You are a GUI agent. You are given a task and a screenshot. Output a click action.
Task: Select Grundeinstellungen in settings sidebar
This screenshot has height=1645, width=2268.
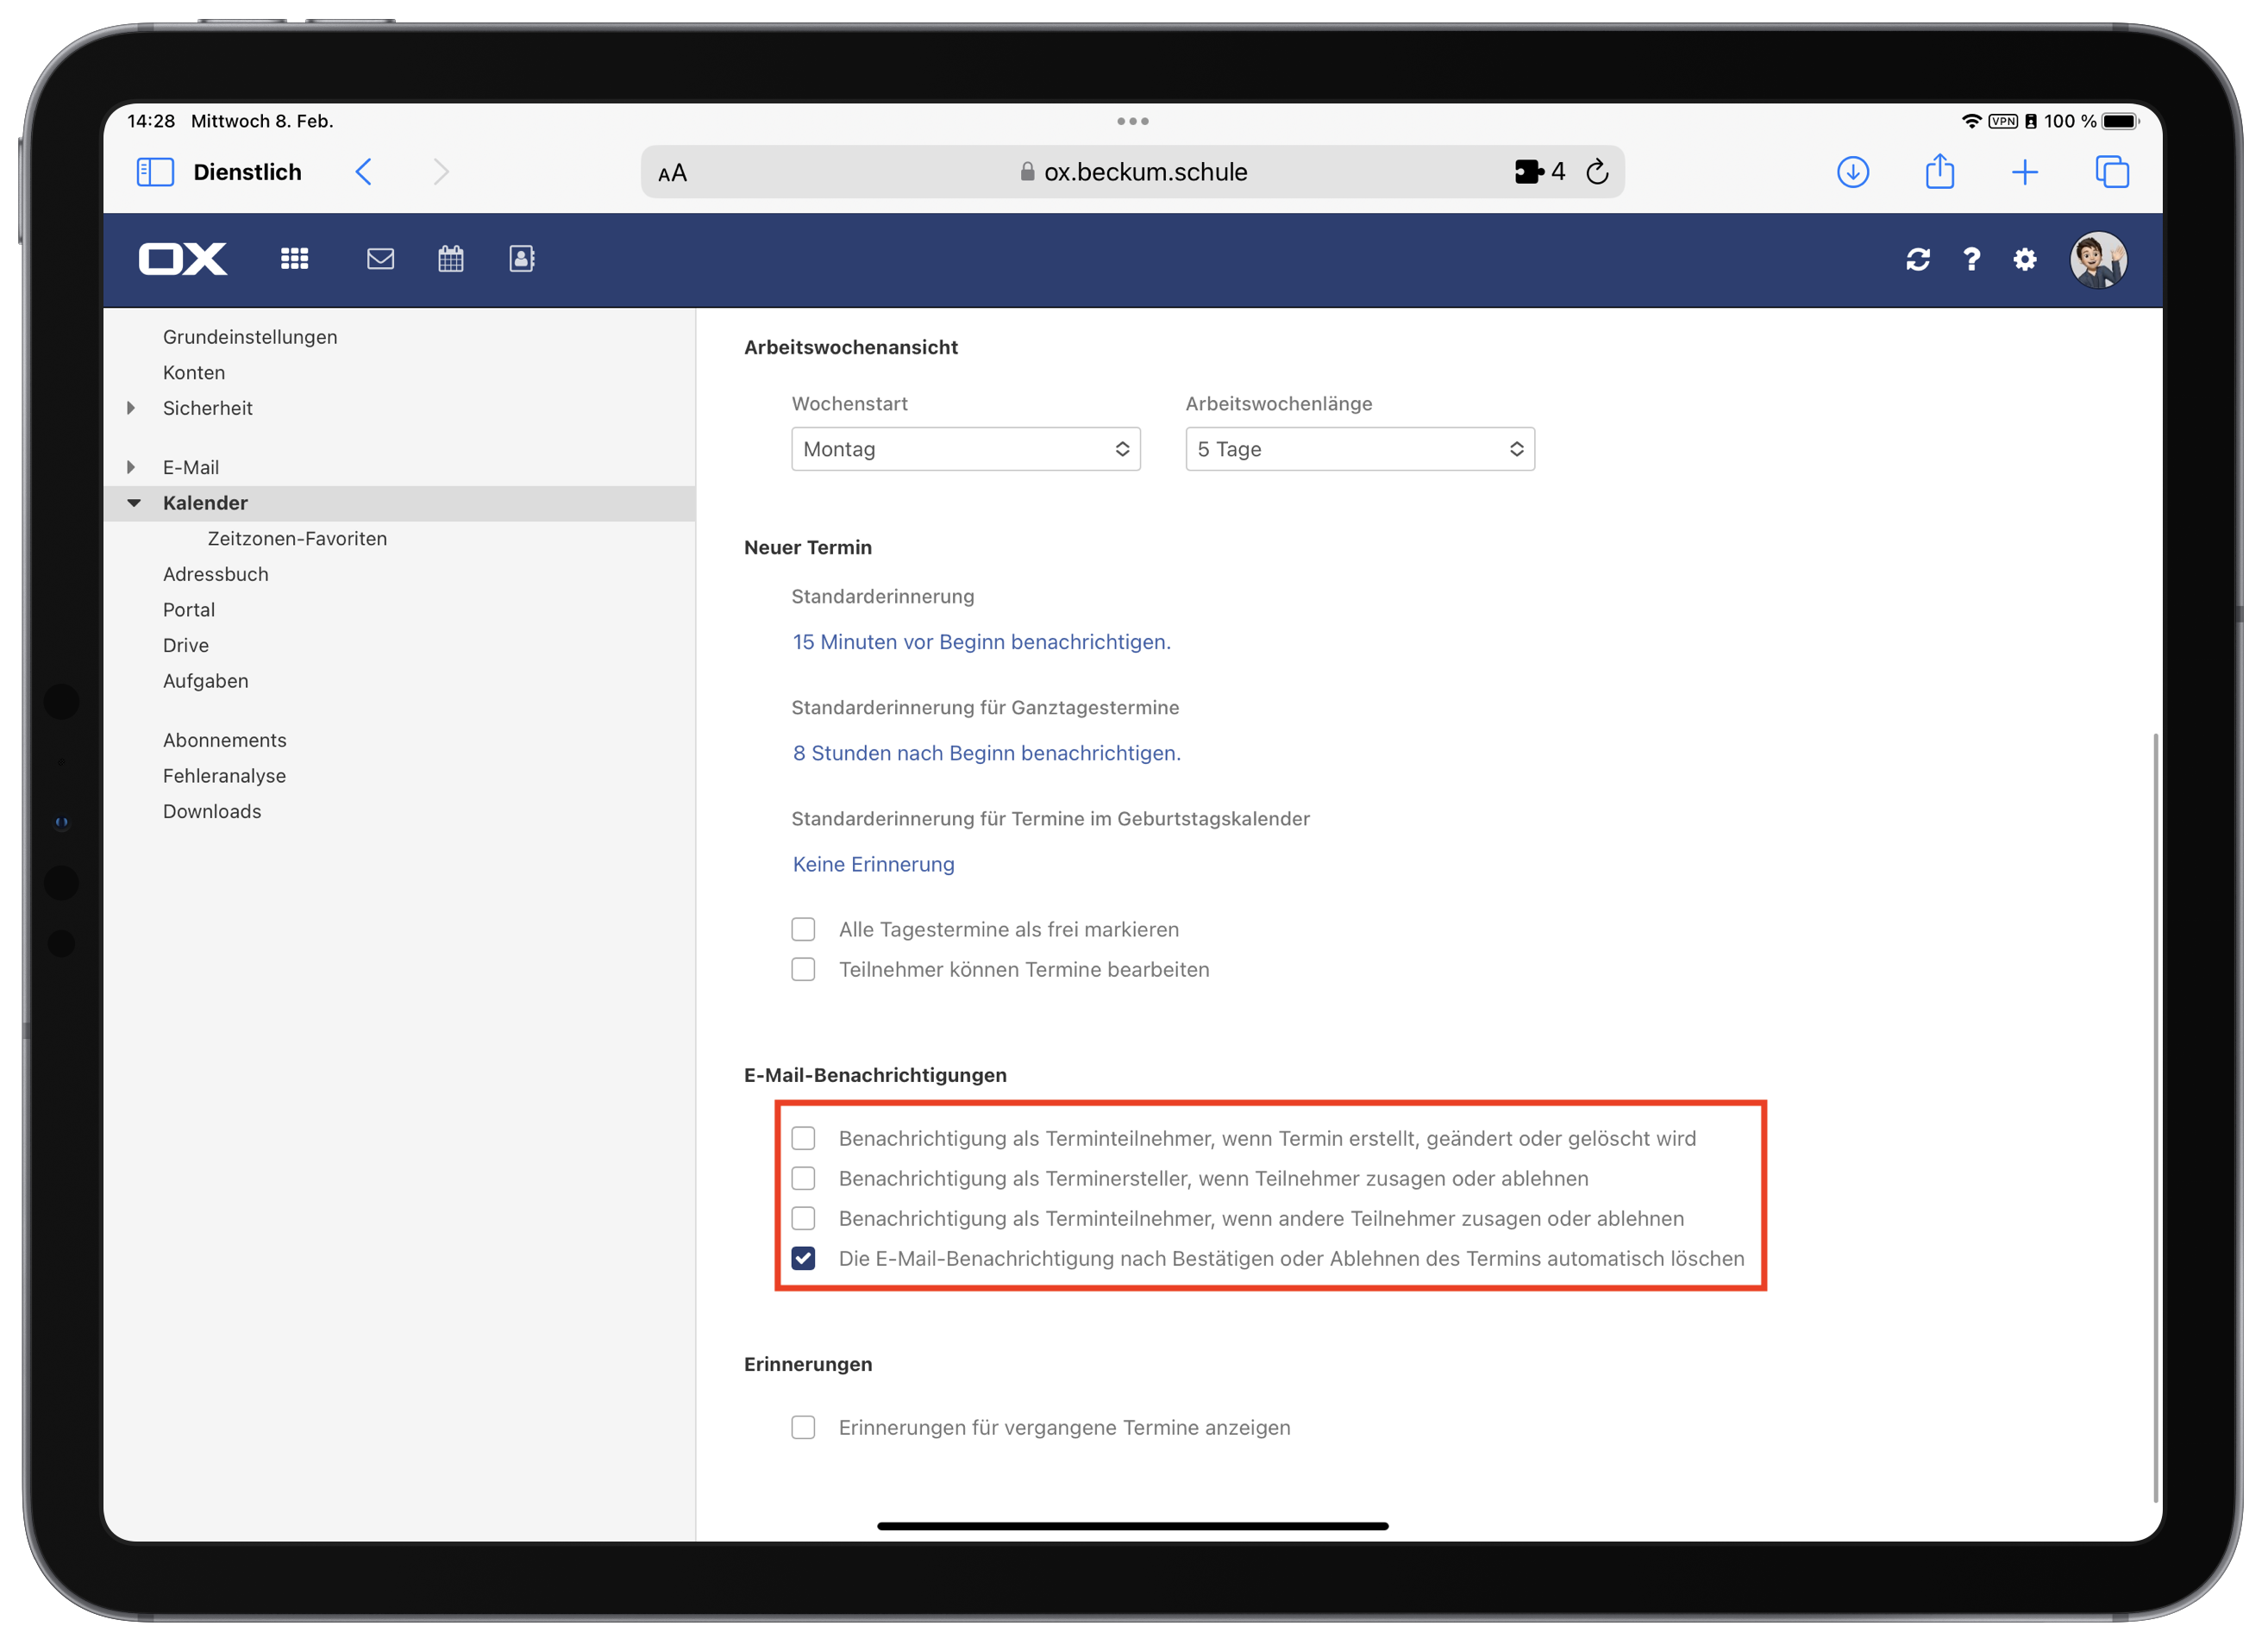(250, 337)
